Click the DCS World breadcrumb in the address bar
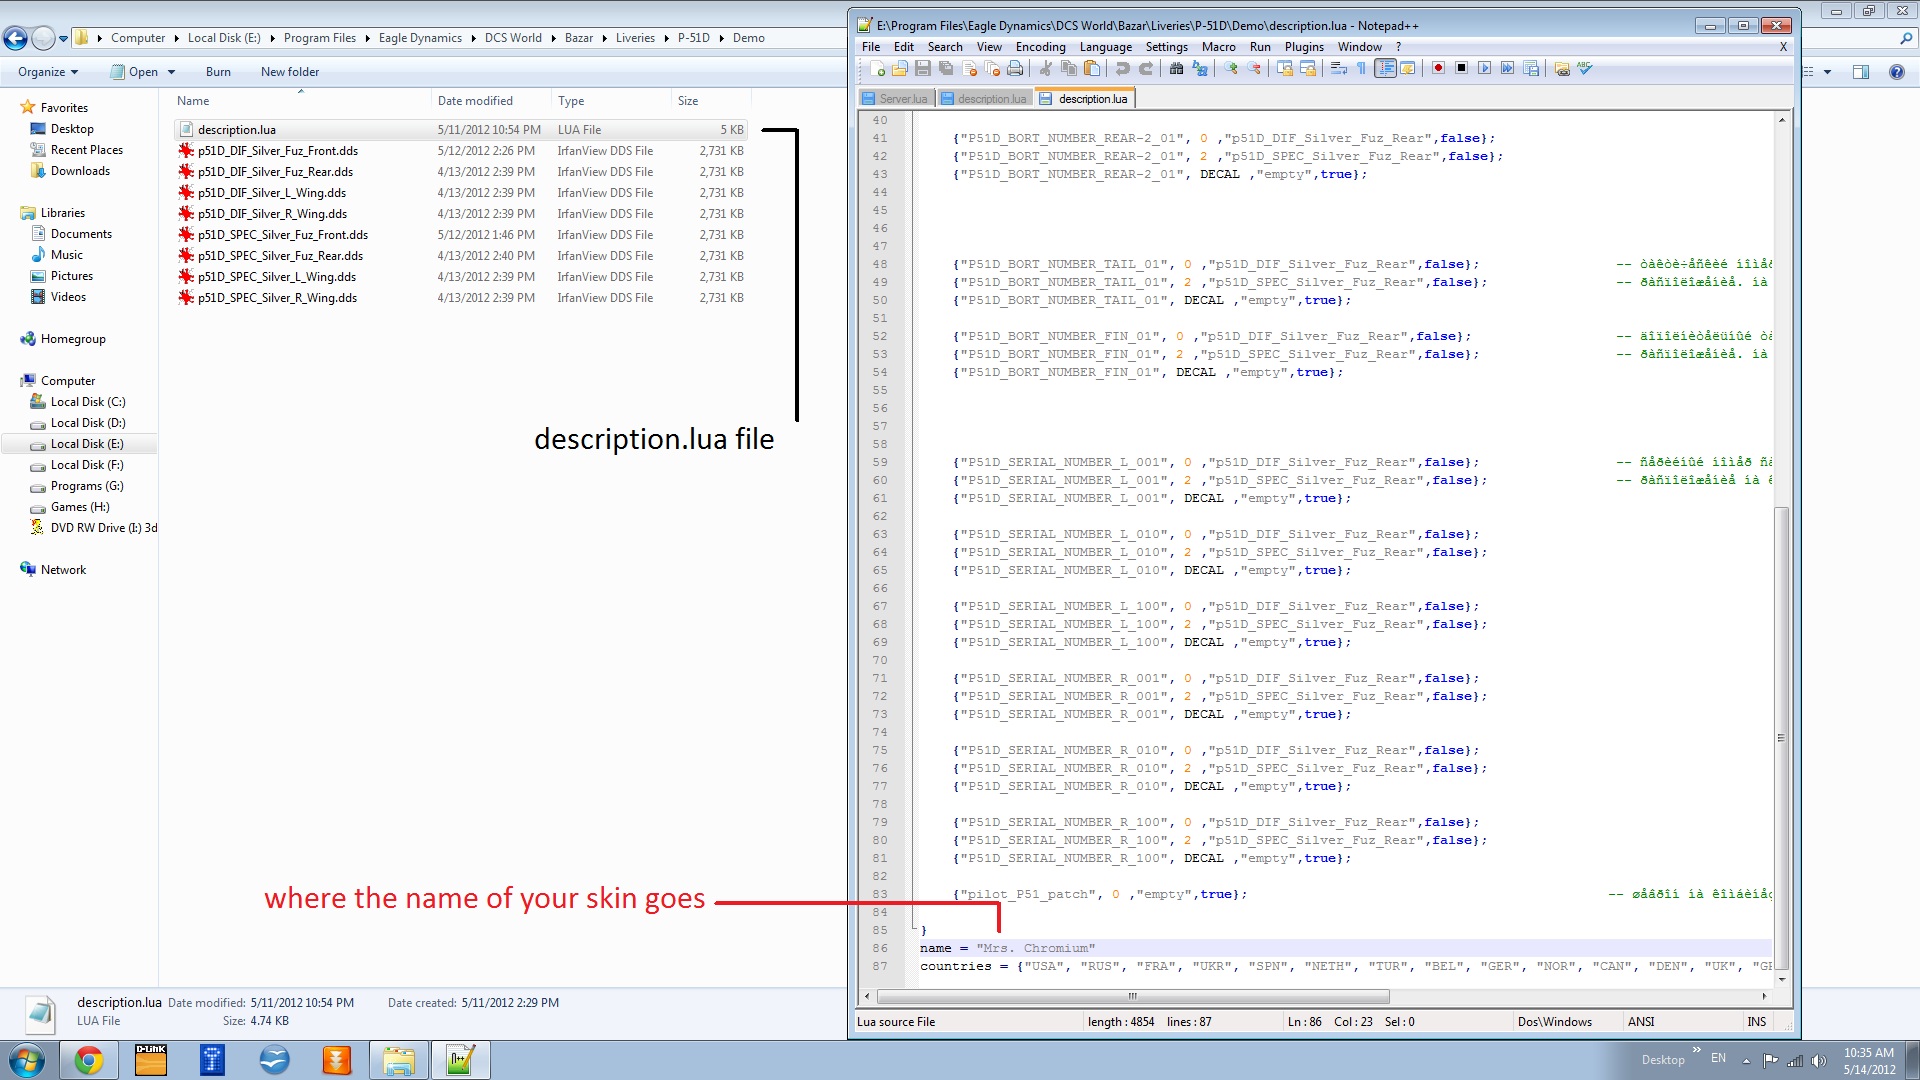Viewport: 1920px width, 1080px height. (513, 38)
